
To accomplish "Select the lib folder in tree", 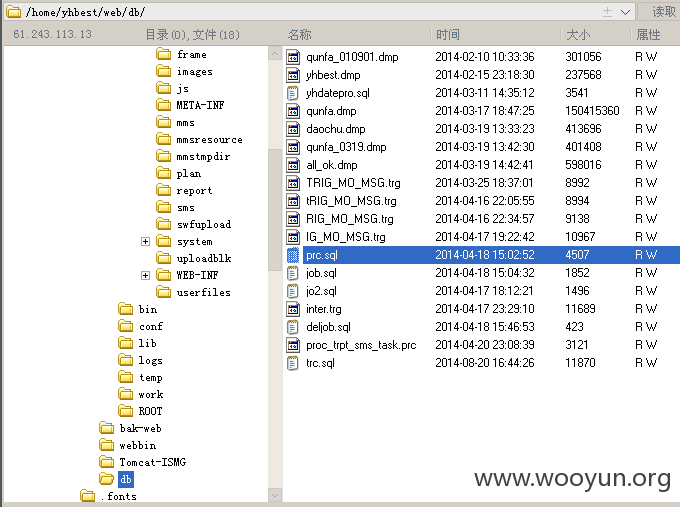I will (x=147, y=343).
